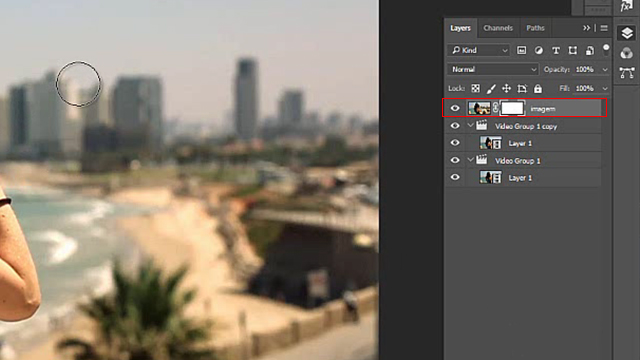640x360 pixels.
Task: Click the Video Group 1 copy filmstrip icon
Action: point(482,125)
